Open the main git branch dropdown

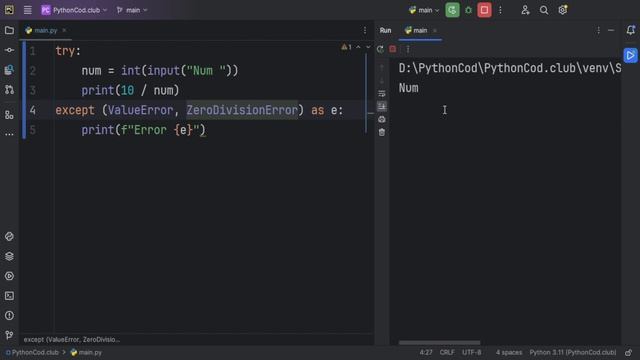(132, 10)
